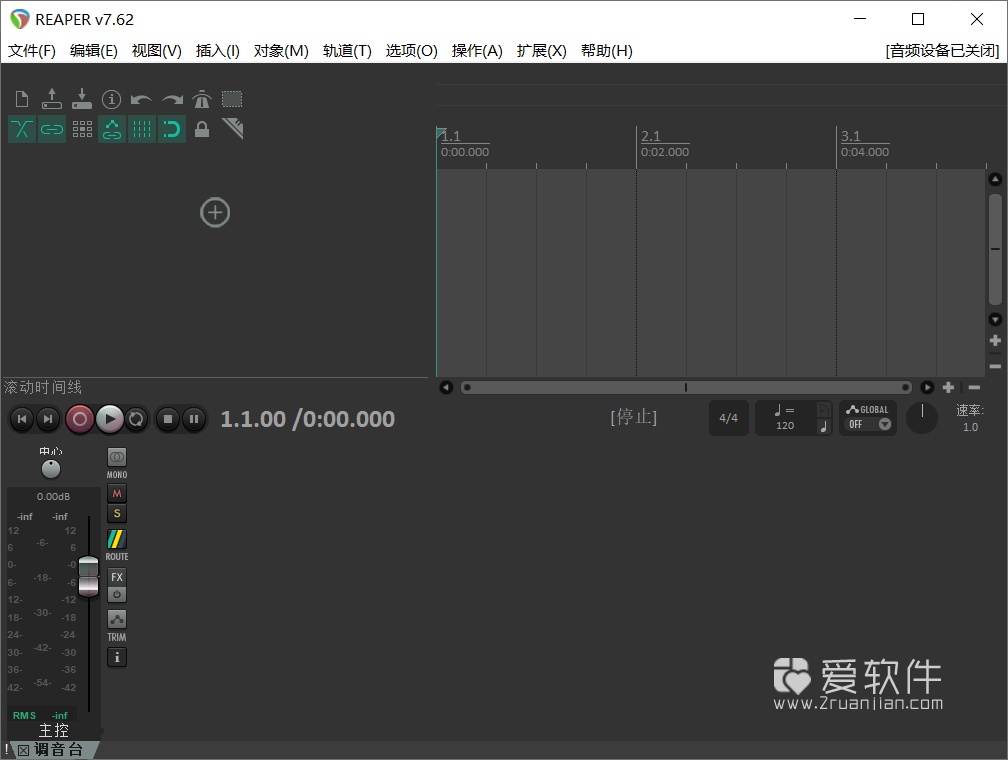Open project settings via the info icon
This screenshot has width=1008, height=760.
point(111,99)
